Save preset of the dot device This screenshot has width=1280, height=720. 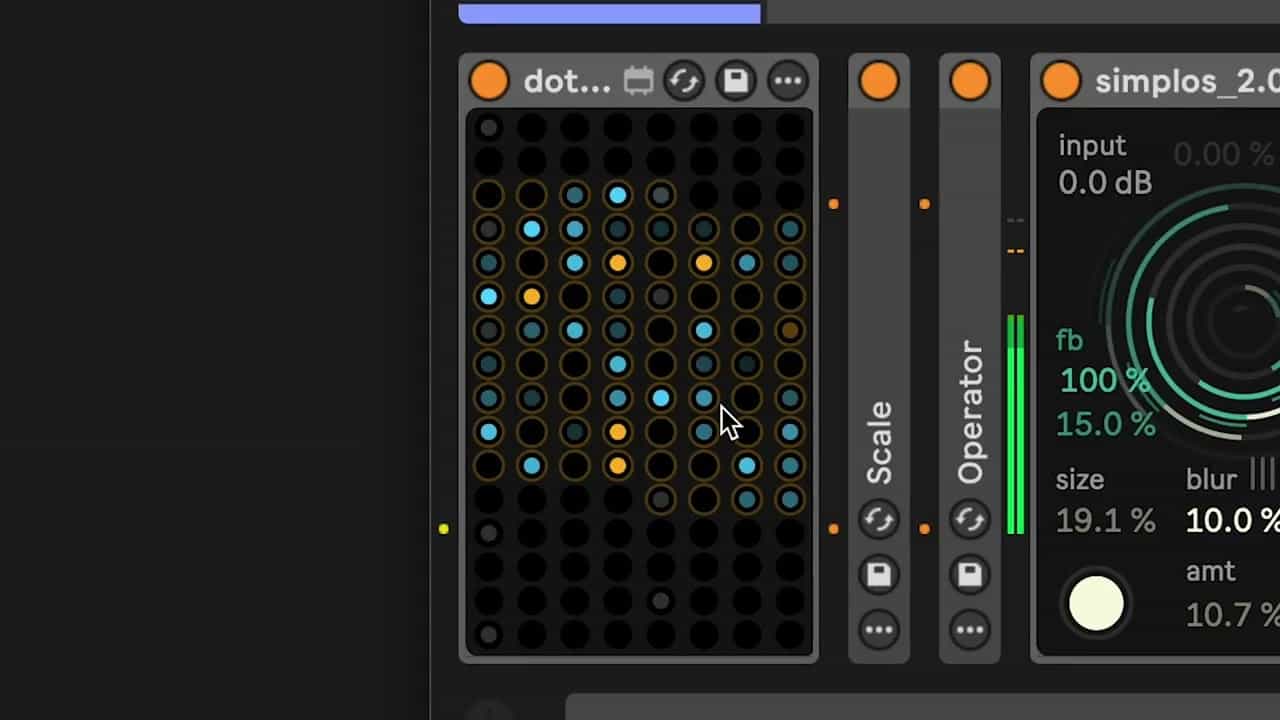pos(736,81)
